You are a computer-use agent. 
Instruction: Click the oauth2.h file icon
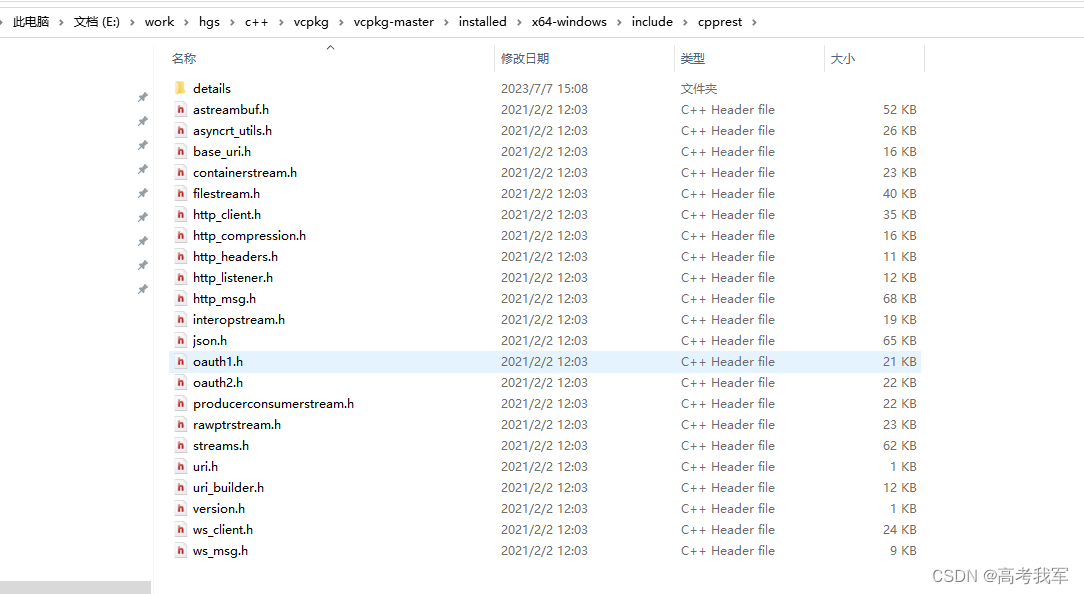pyautogui.click(x=180, y=382)
